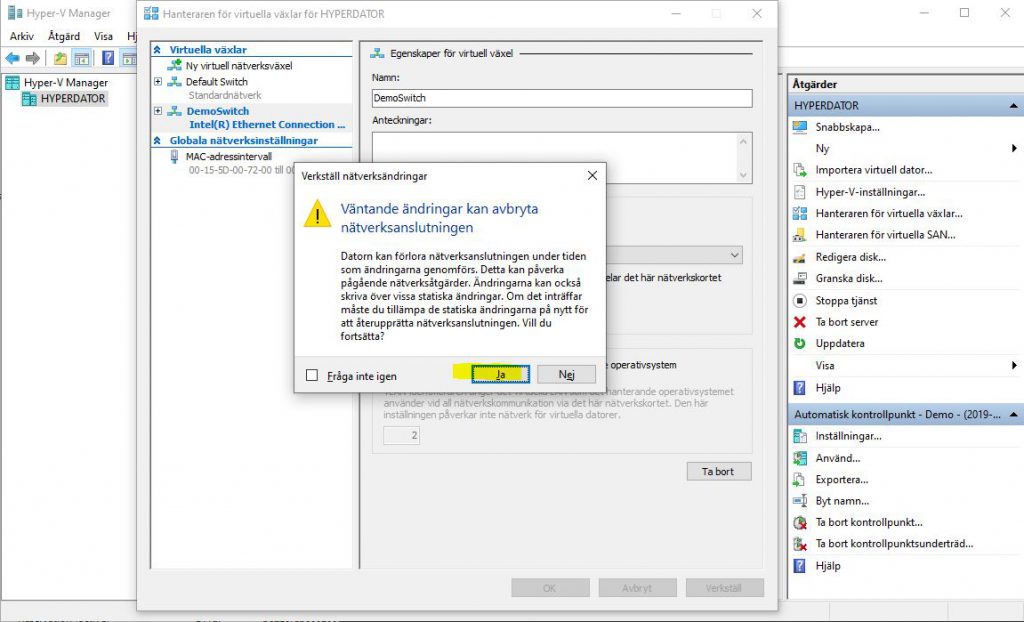Confirm with the Ja button
The height and width of the screenshot is (622, 1024).
click(501, 374)
